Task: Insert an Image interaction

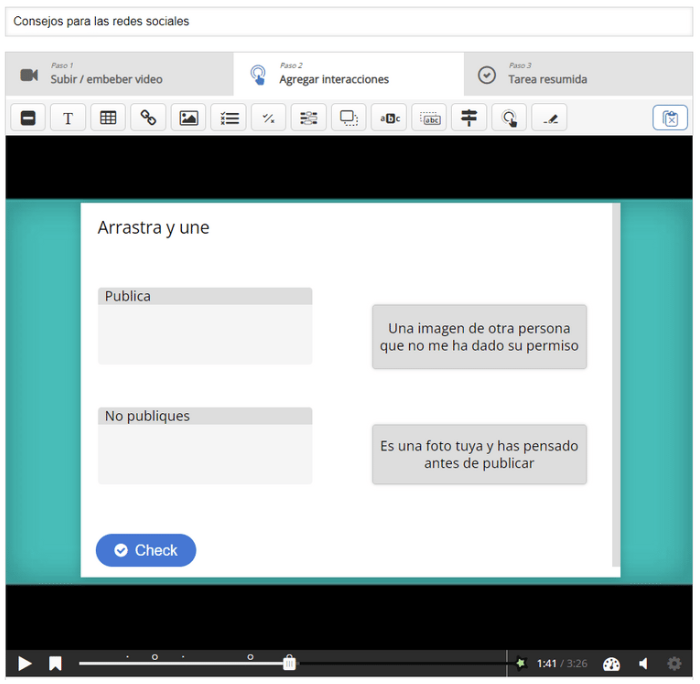Action: (x=188, y=118)
